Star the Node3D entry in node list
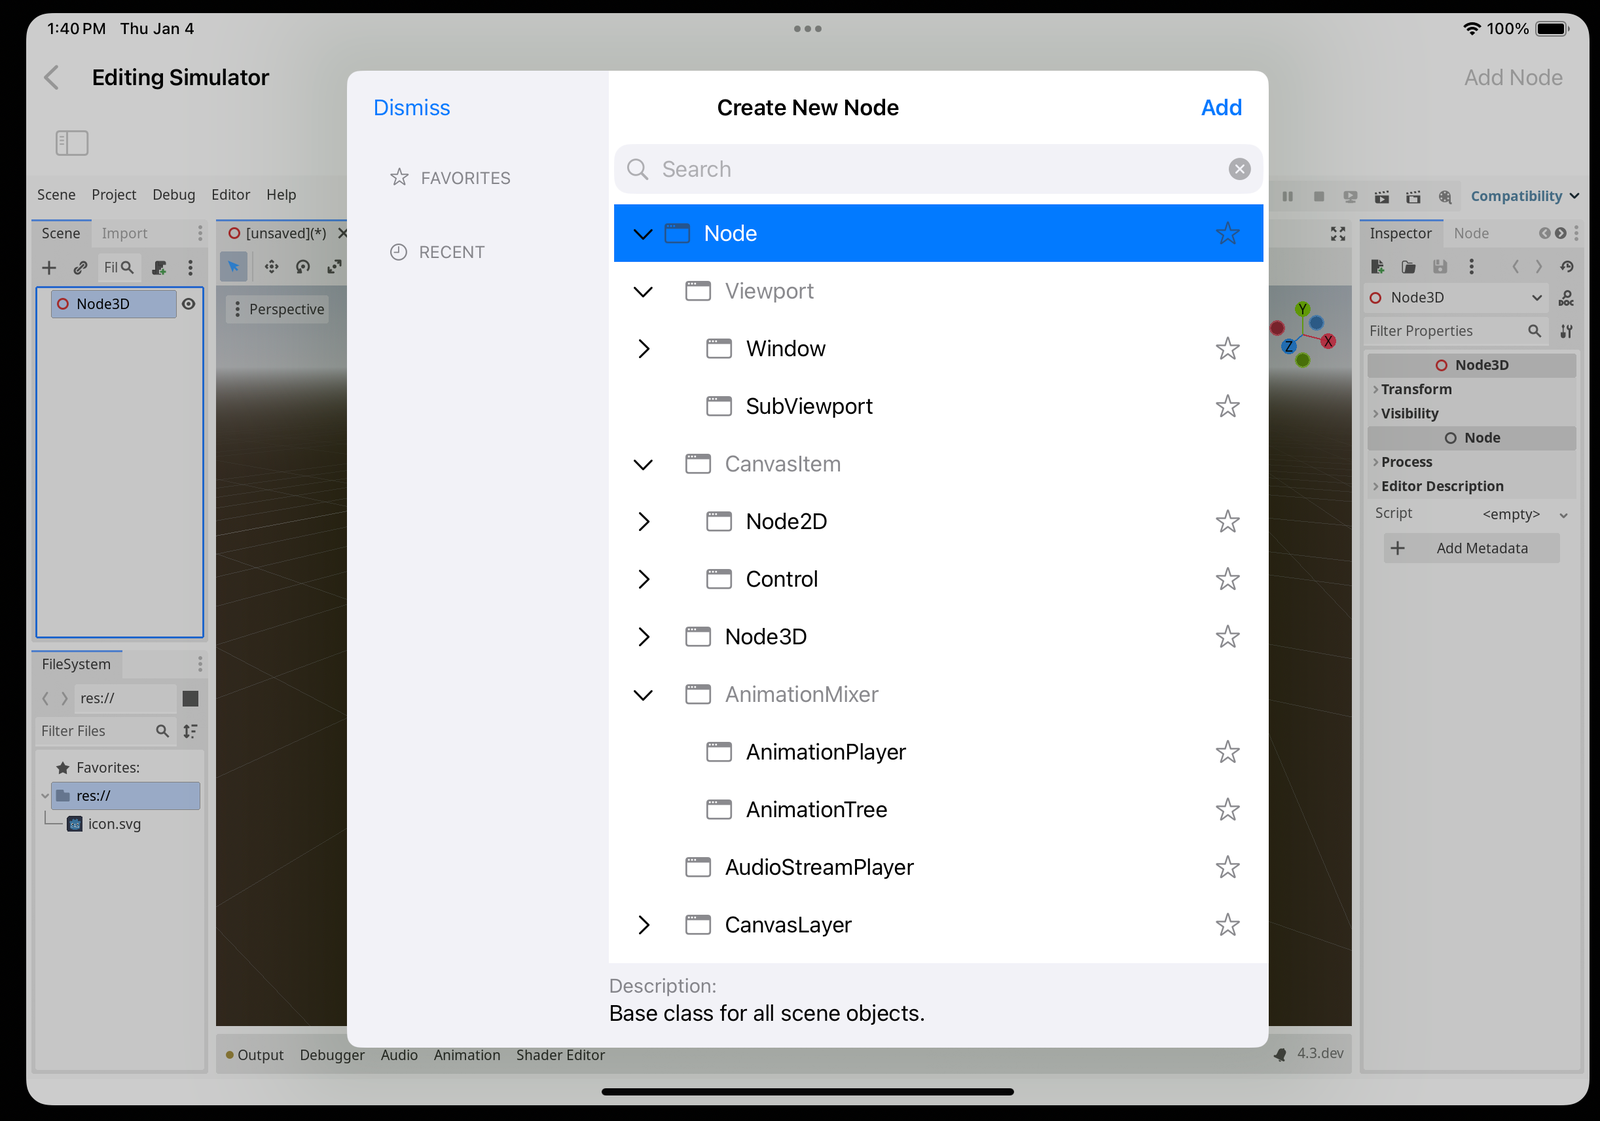Viewport: 1600px width, 1121px height. pos(1228,637)
